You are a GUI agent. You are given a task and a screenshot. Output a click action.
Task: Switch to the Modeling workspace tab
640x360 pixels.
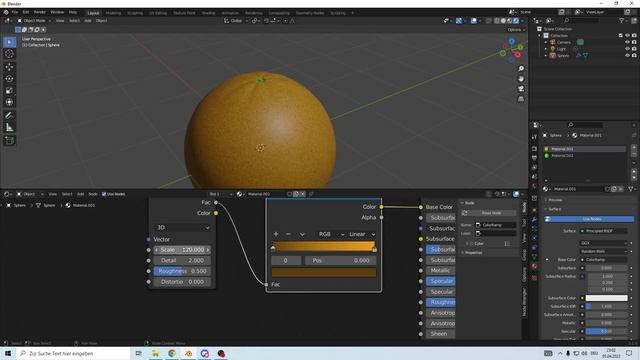(x=113, y=13)
